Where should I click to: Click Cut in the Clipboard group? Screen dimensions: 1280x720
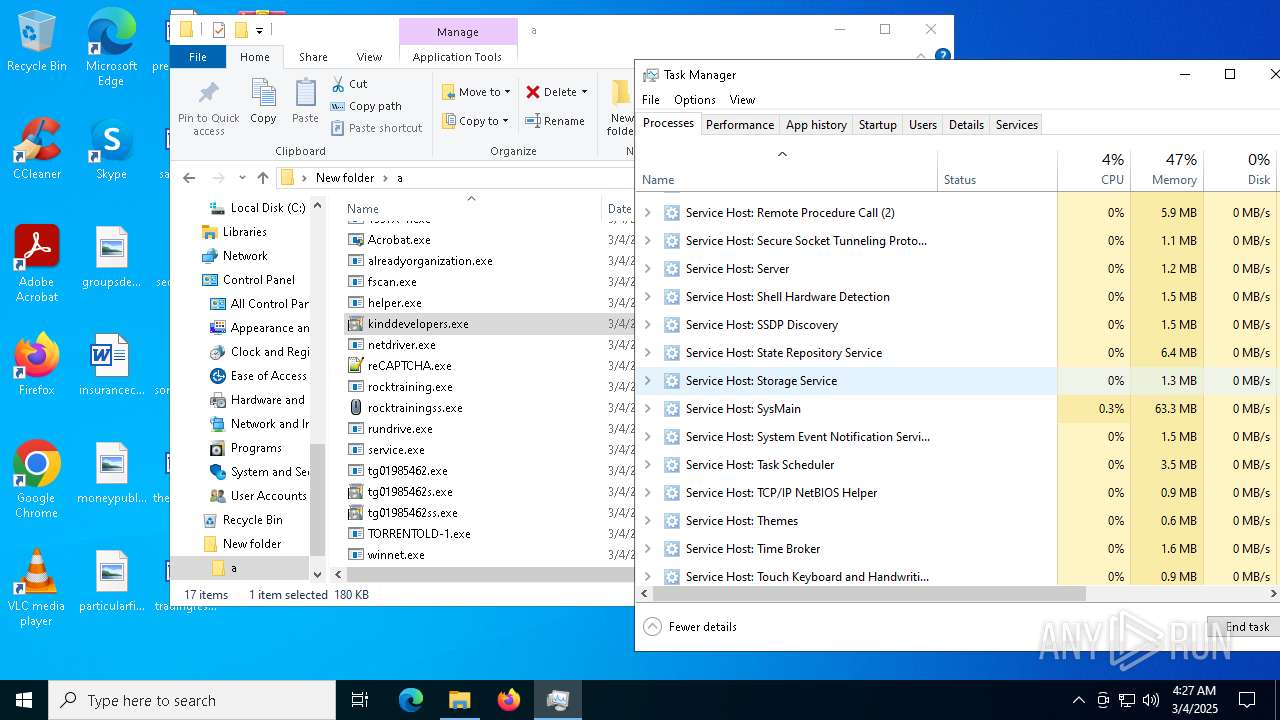click(x=350, y=84)
